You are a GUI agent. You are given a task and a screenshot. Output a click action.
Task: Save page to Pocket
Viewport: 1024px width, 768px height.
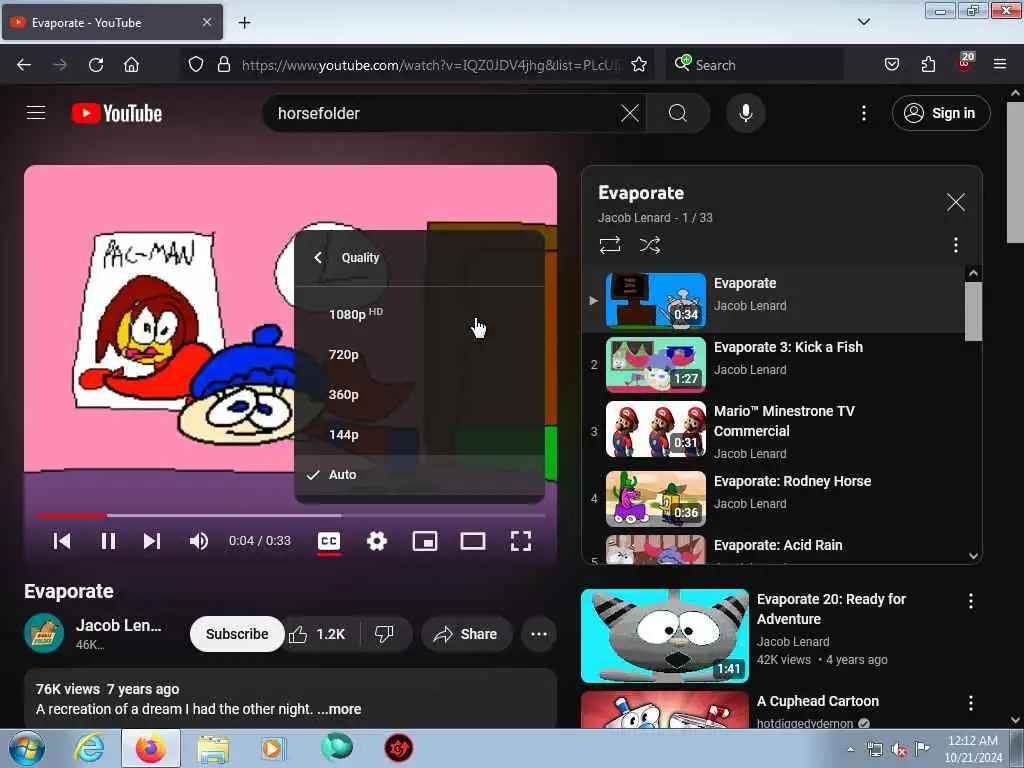pos(891,65)
